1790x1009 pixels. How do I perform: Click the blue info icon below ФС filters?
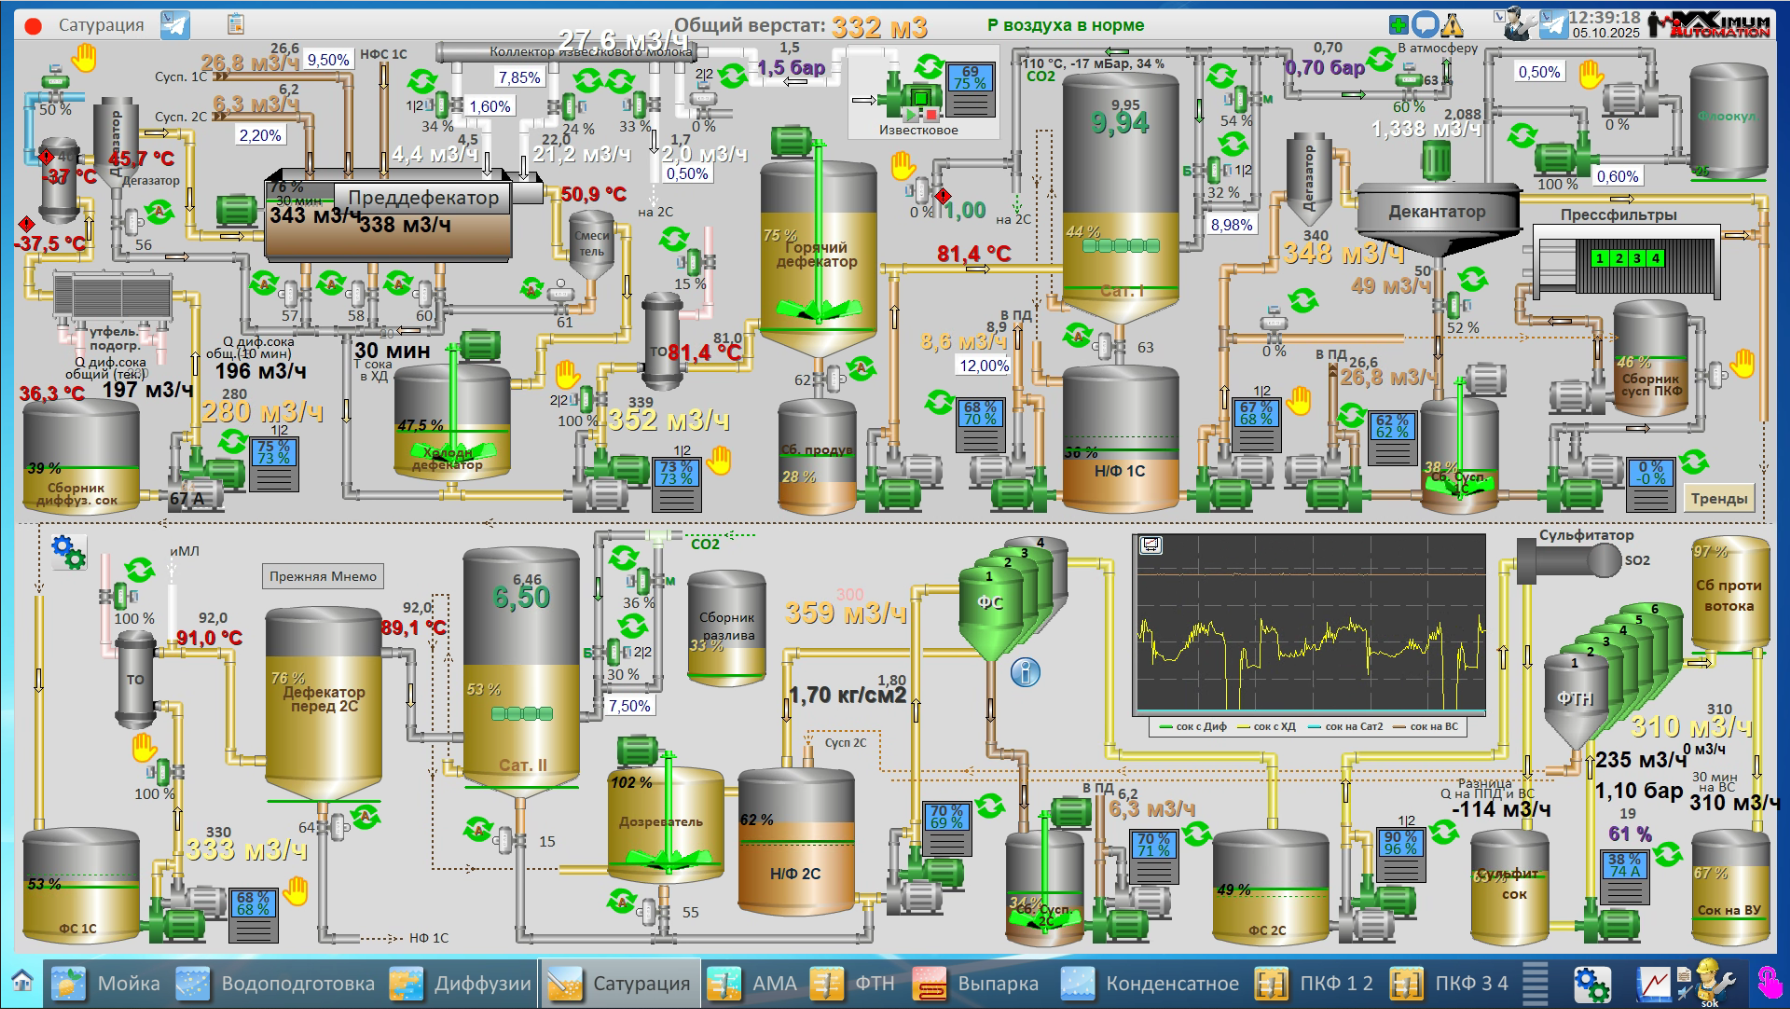point(1025,672)
